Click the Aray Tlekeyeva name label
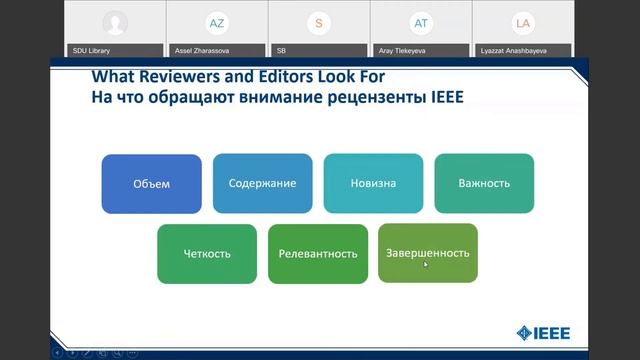The height and width of the screenshot is (360, 640). (x=421, y=51)
